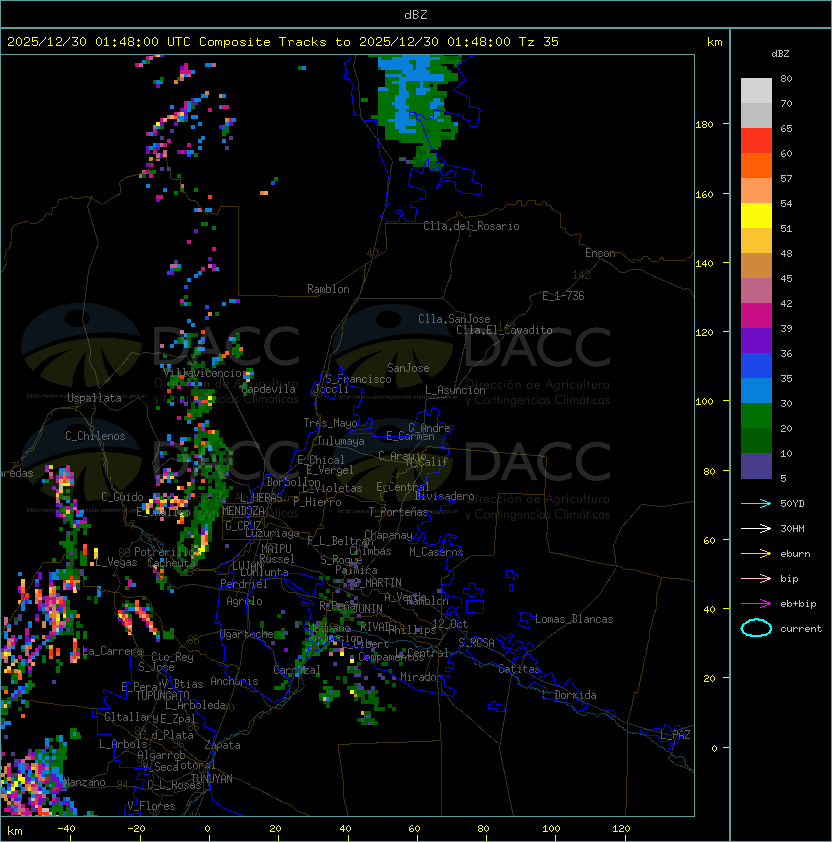Image resolution: width=832 pixels, height=842 pixels.
Task: Click the Villavicencio place label
Action: tap(202, 373)
